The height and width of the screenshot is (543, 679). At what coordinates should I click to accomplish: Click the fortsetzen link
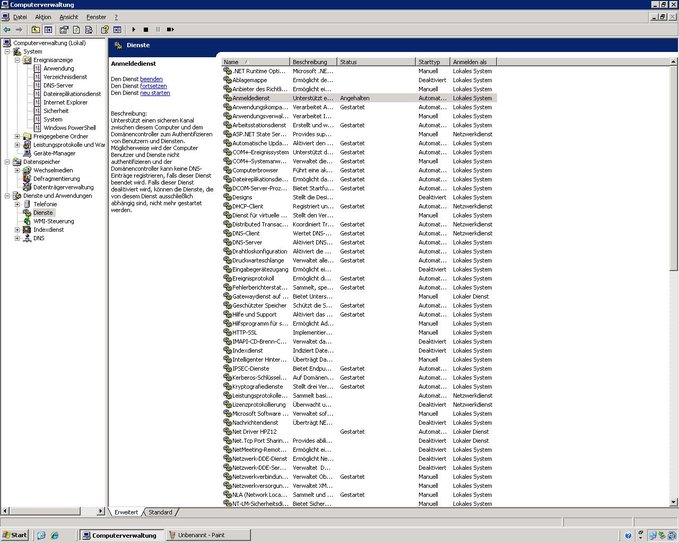pyautogui.click(x=153, y=86)
